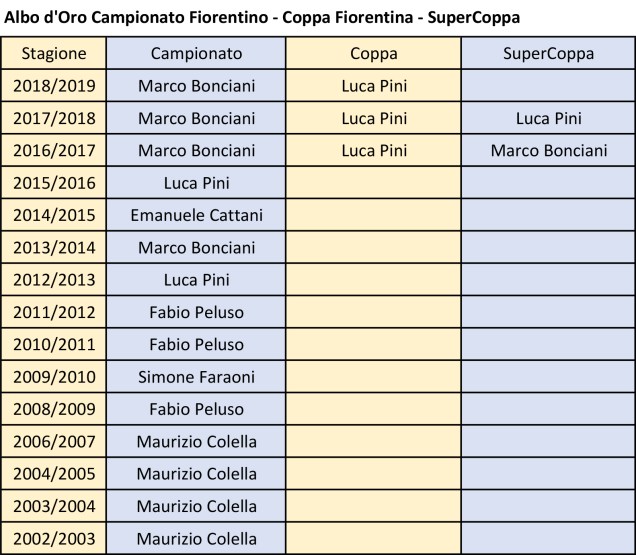Select Fabio Peluso in the 2008/2009 row
Image resolution: width=636 pixels, height=555 pixels.
pos(196,409)
